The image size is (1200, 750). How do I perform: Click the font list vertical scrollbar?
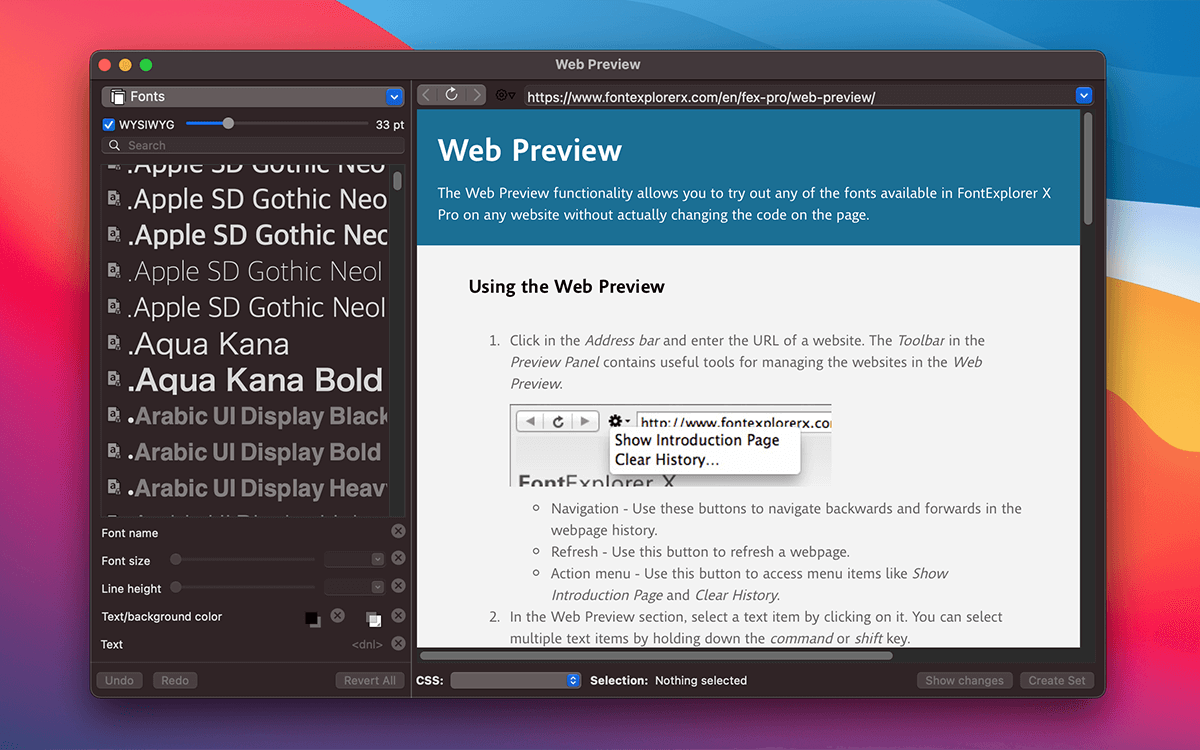click(398, 180)
